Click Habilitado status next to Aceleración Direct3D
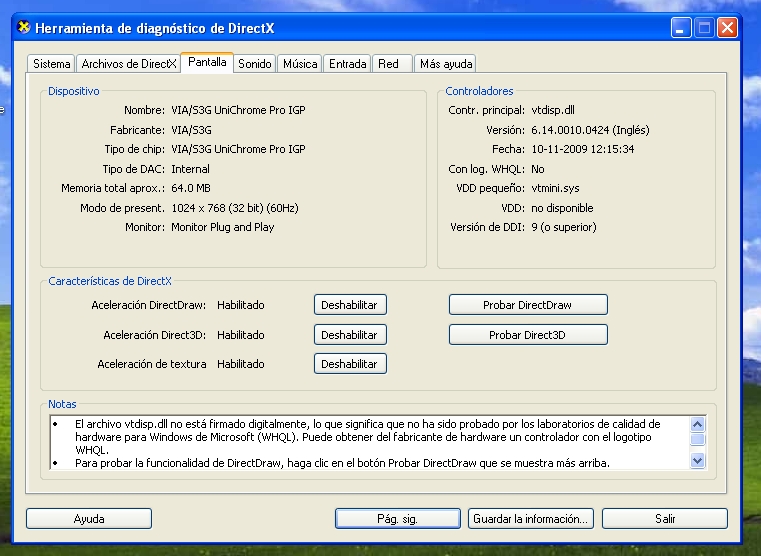Screen dimensions: 761x556 click(241, 335)
